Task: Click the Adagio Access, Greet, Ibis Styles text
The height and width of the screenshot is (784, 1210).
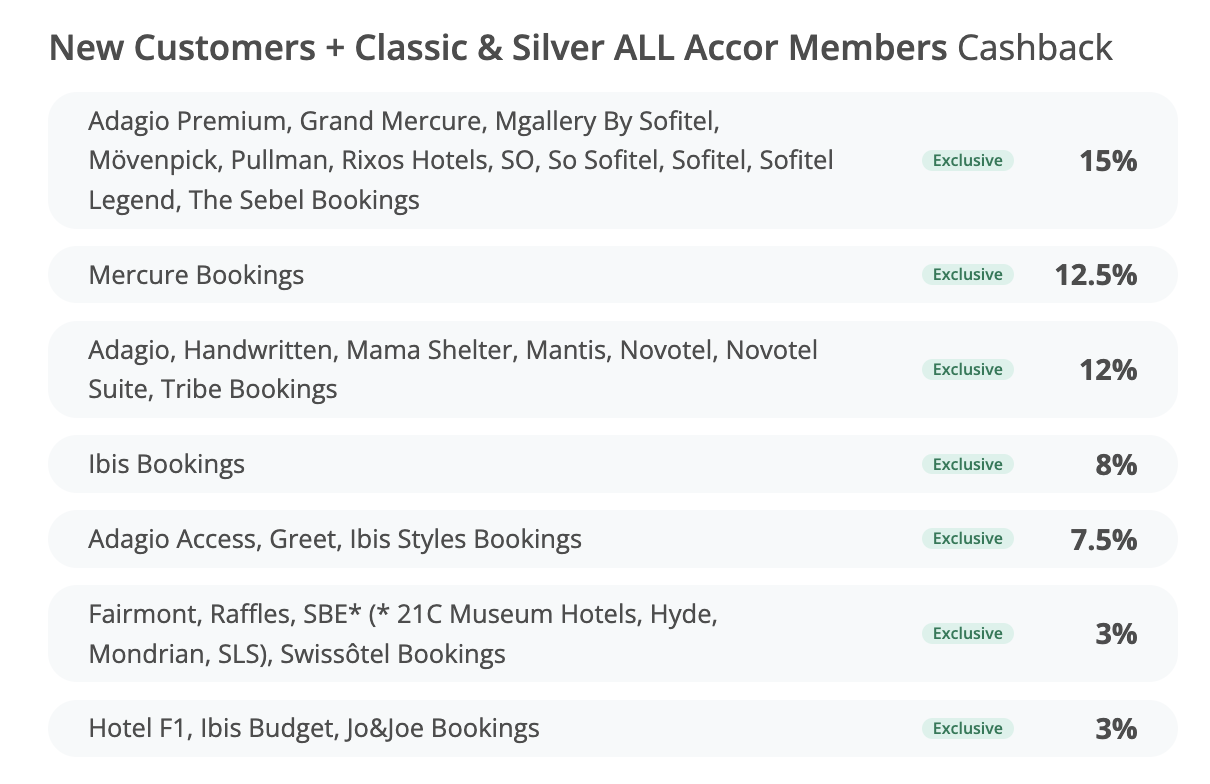Action: (334, 539)
